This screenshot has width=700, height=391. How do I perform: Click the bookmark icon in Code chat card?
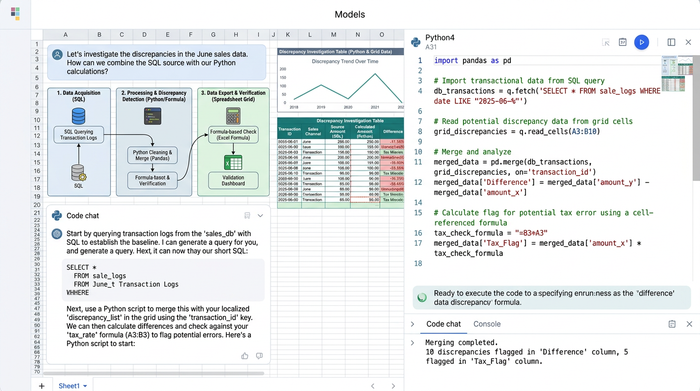(247, 216)
